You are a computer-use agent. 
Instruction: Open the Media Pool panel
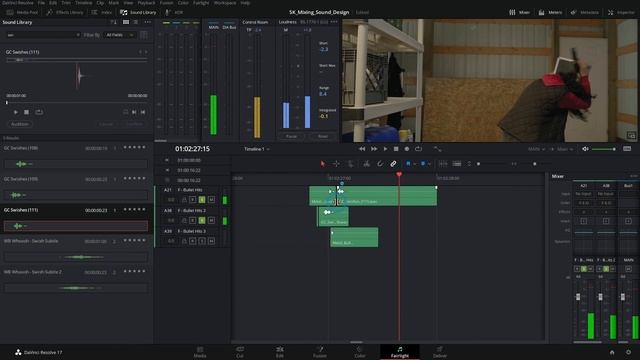tap(22, 12)
